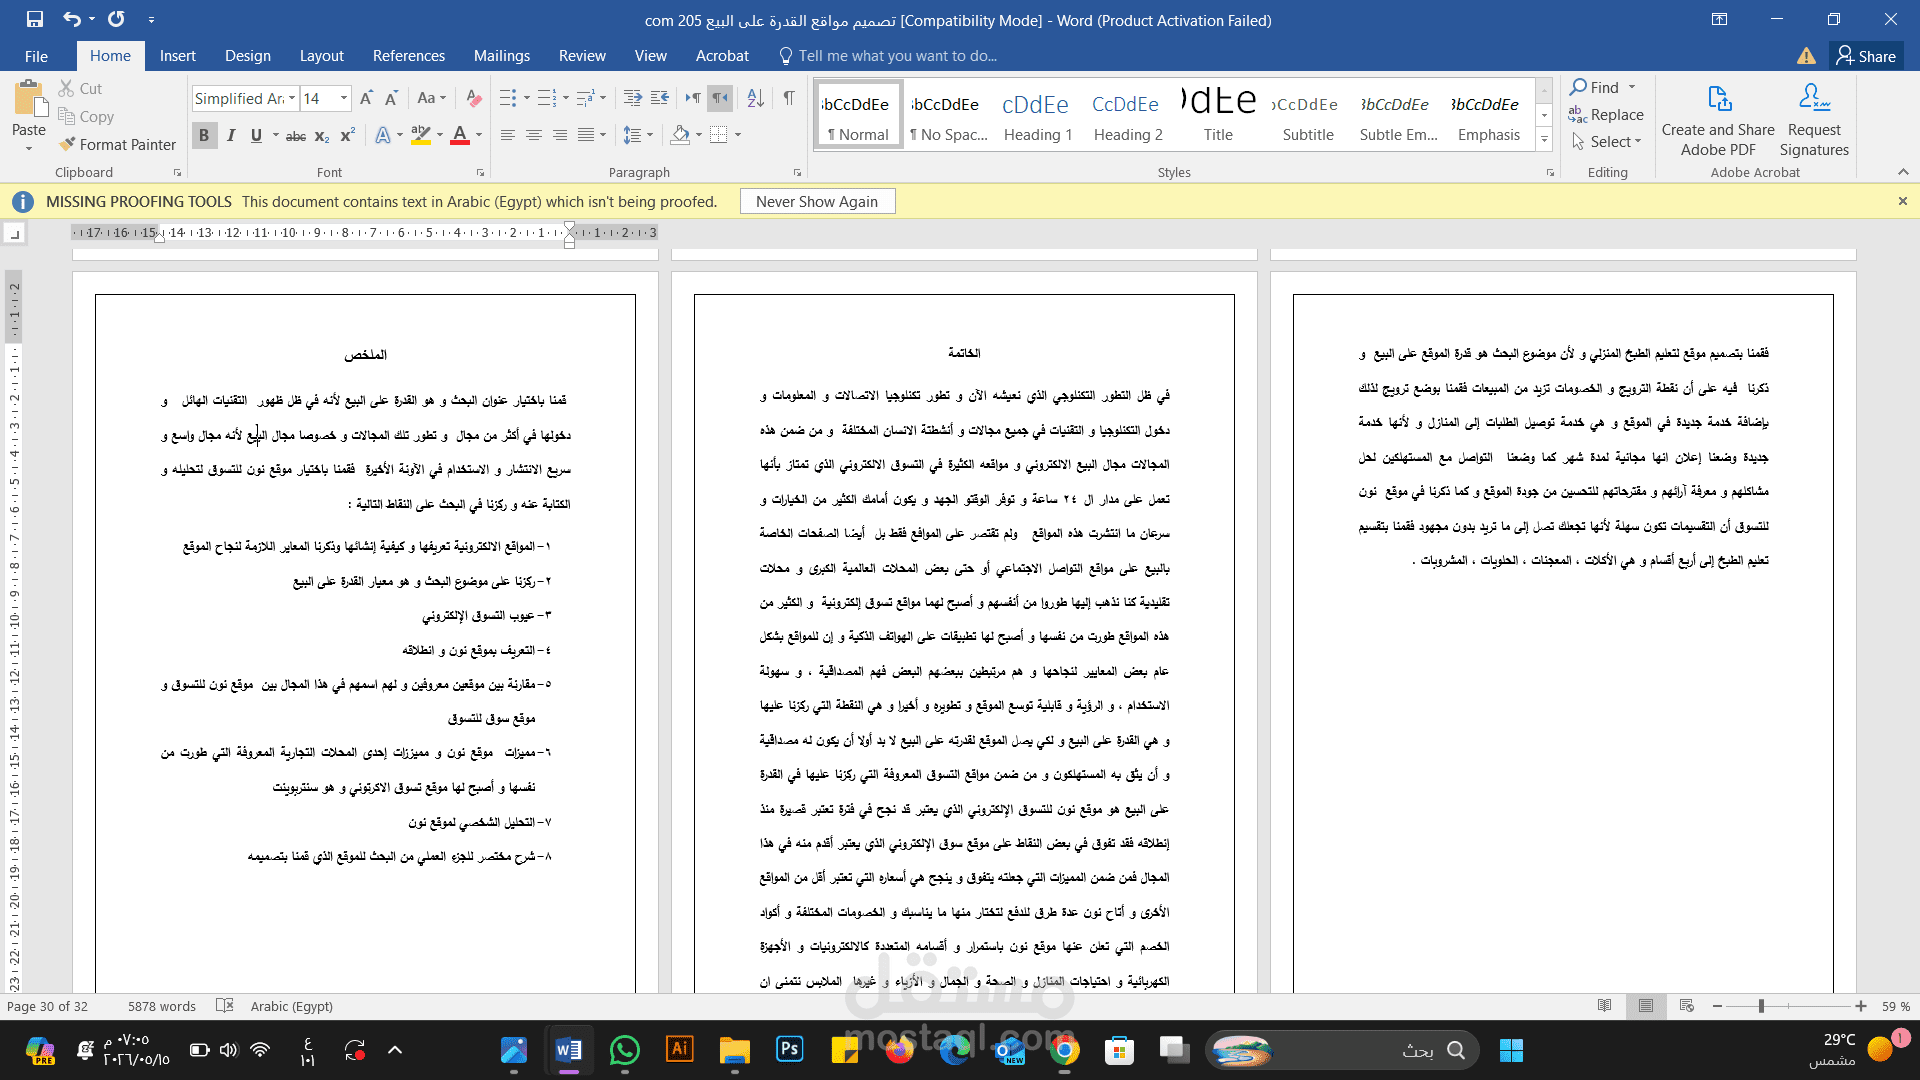This screenshot has height=1080, width=1920.
Task: Clear all formatting from selection
Action: tap(475, 98)
